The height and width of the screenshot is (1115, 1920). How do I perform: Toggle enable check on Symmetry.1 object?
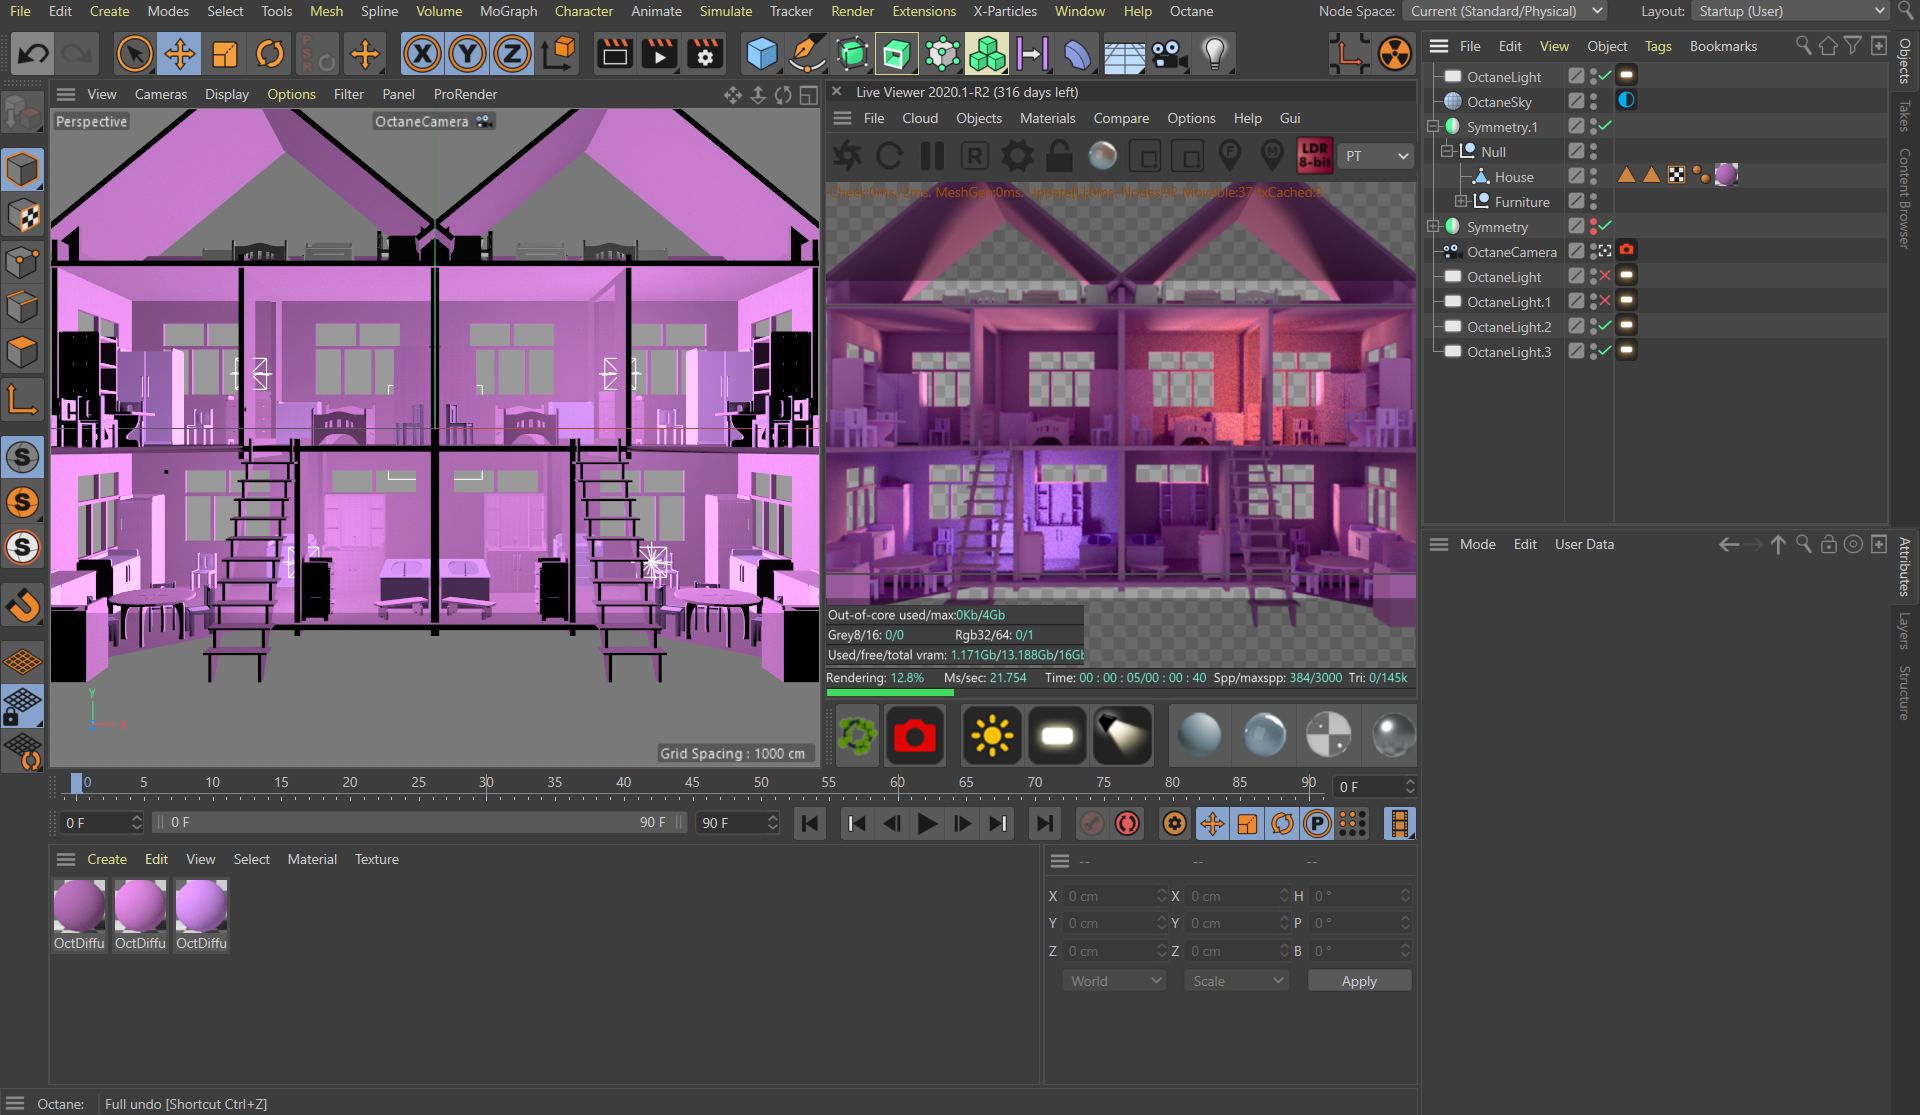[x=1604, y=126]
